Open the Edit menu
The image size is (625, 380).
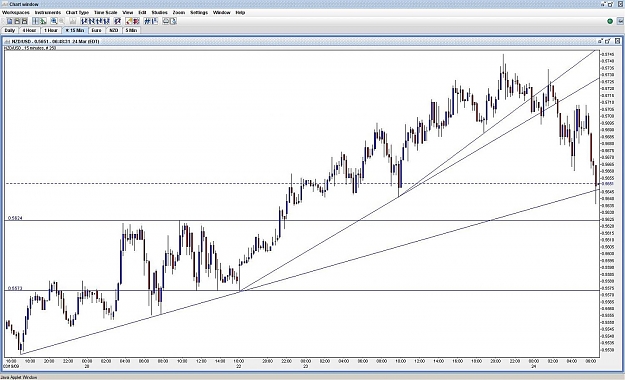pos(142,12)
